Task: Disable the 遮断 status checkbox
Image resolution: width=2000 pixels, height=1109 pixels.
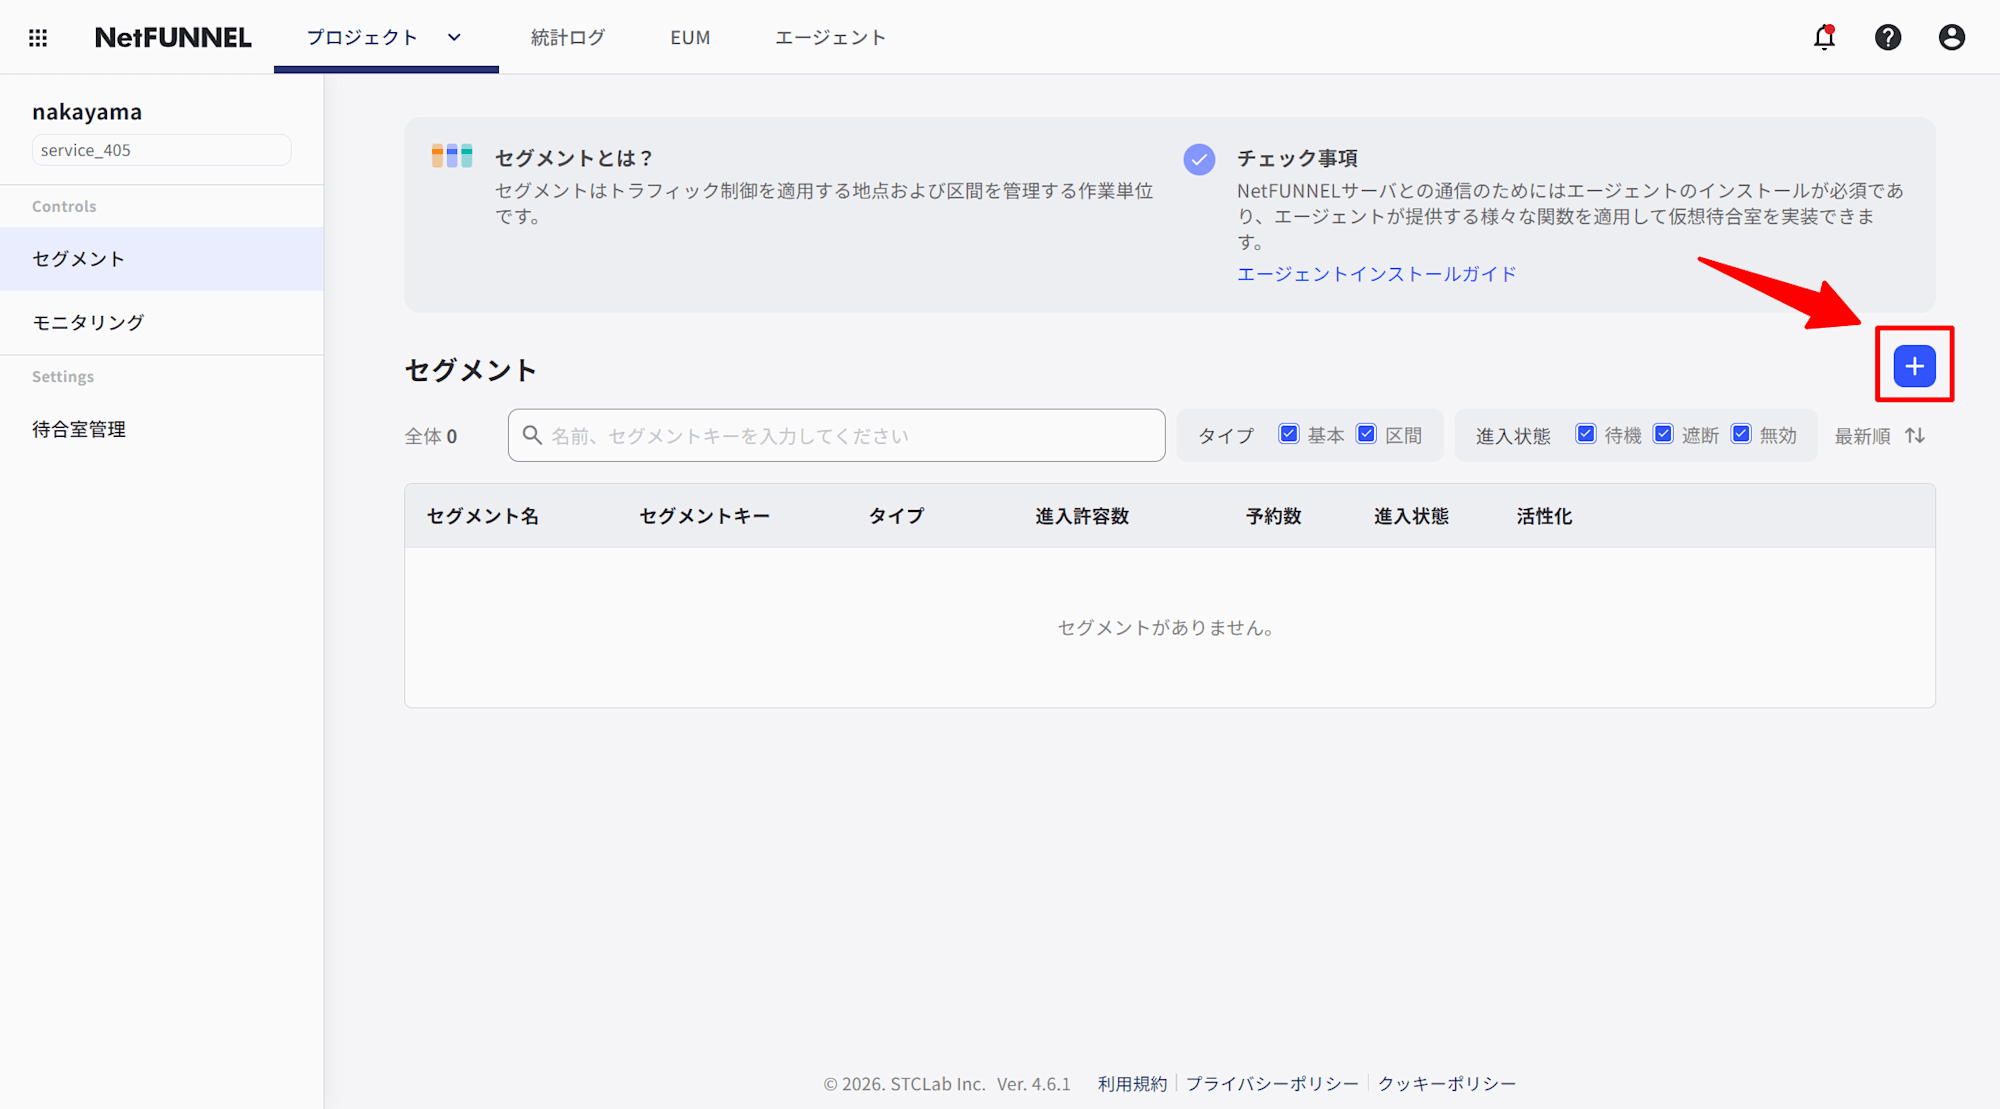Action: (x=1663, y=434)
